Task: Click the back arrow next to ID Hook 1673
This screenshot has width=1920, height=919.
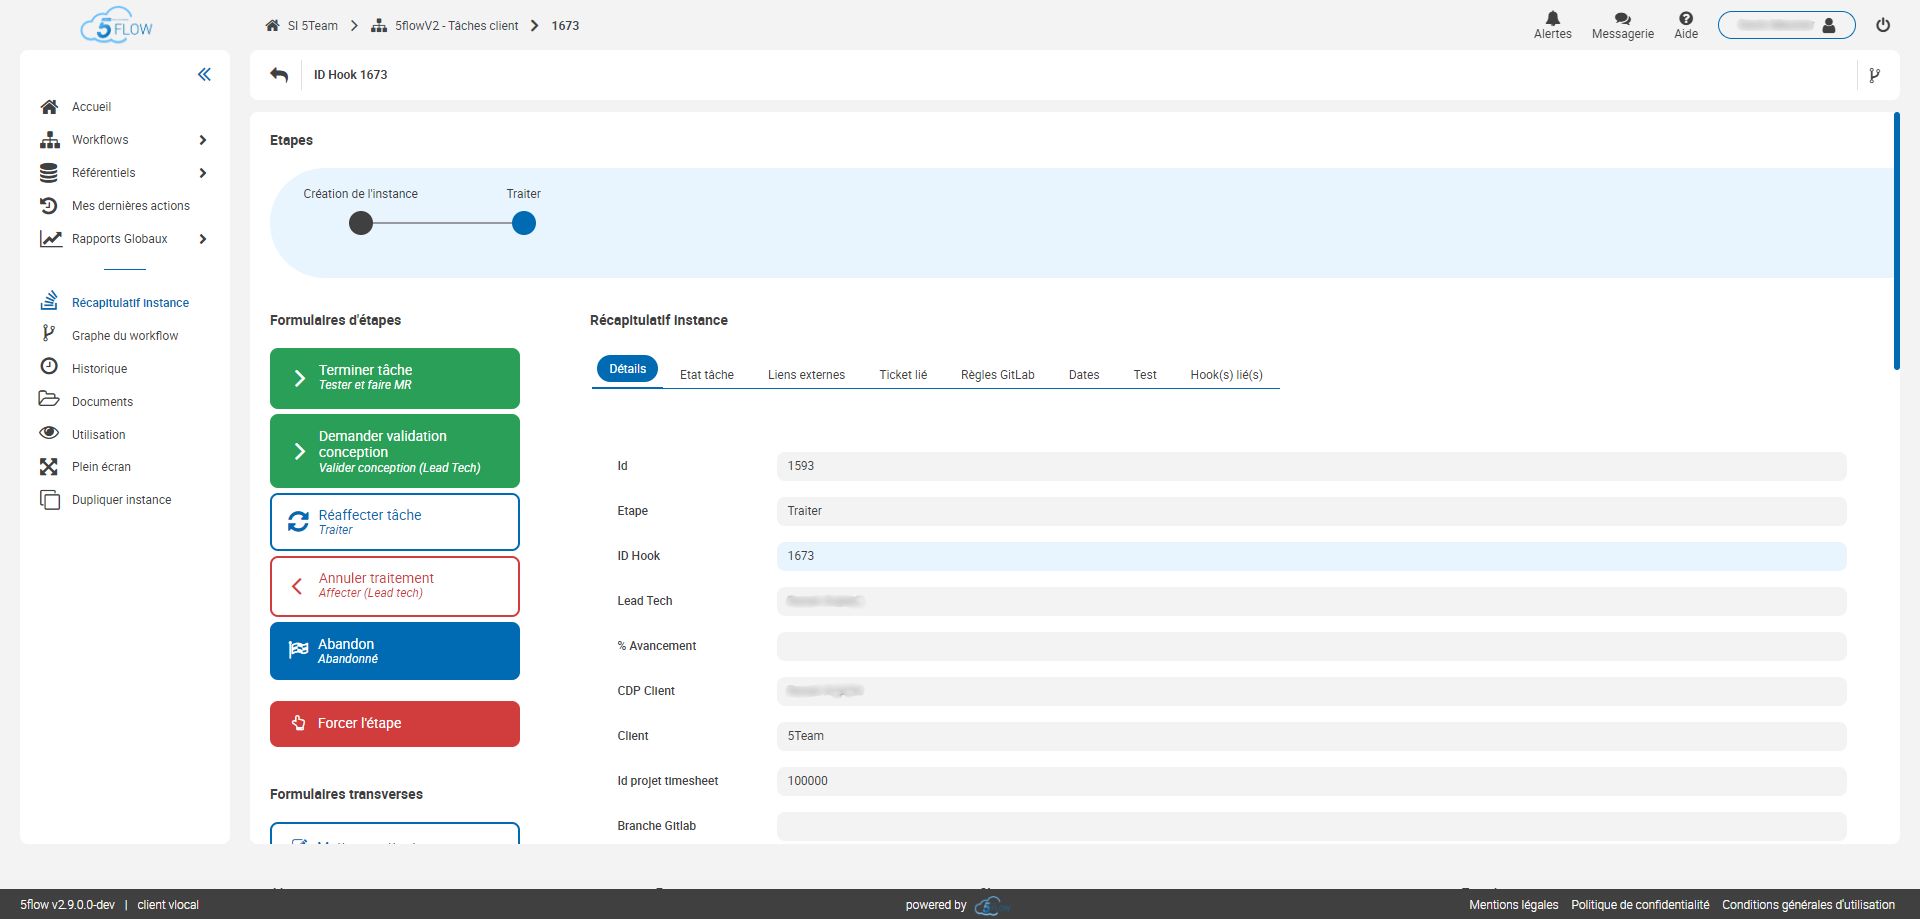Action: pyautogui.click(x=279, y=75)
